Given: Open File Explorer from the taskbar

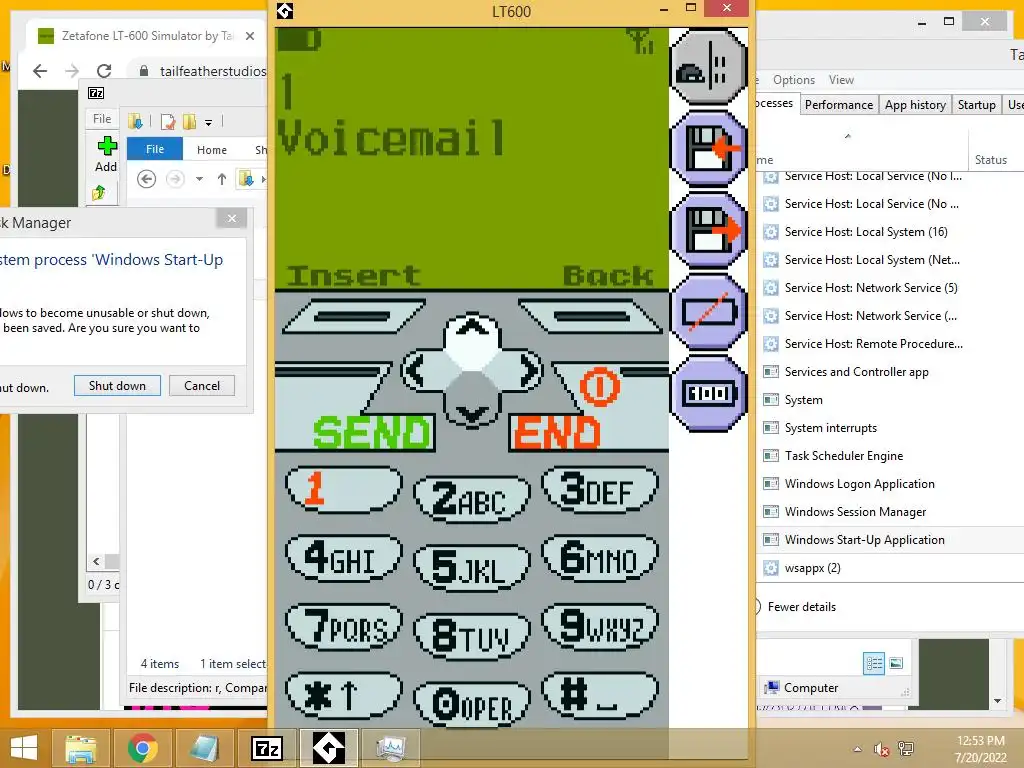Looking at the screenshot, I should point(81,748).
